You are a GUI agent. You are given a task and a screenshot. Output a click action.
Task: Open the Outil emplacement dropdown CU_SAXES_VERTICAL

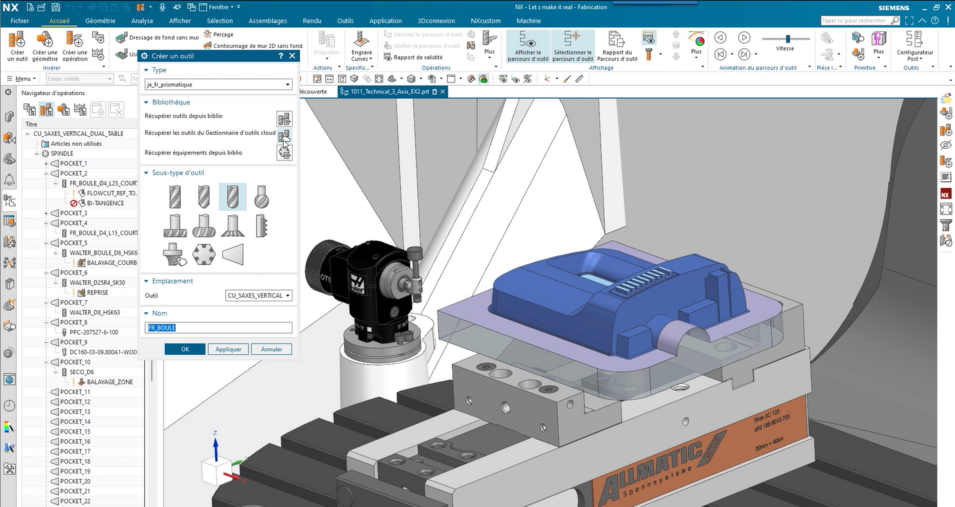pyautogui.click(x=259, y=296)
